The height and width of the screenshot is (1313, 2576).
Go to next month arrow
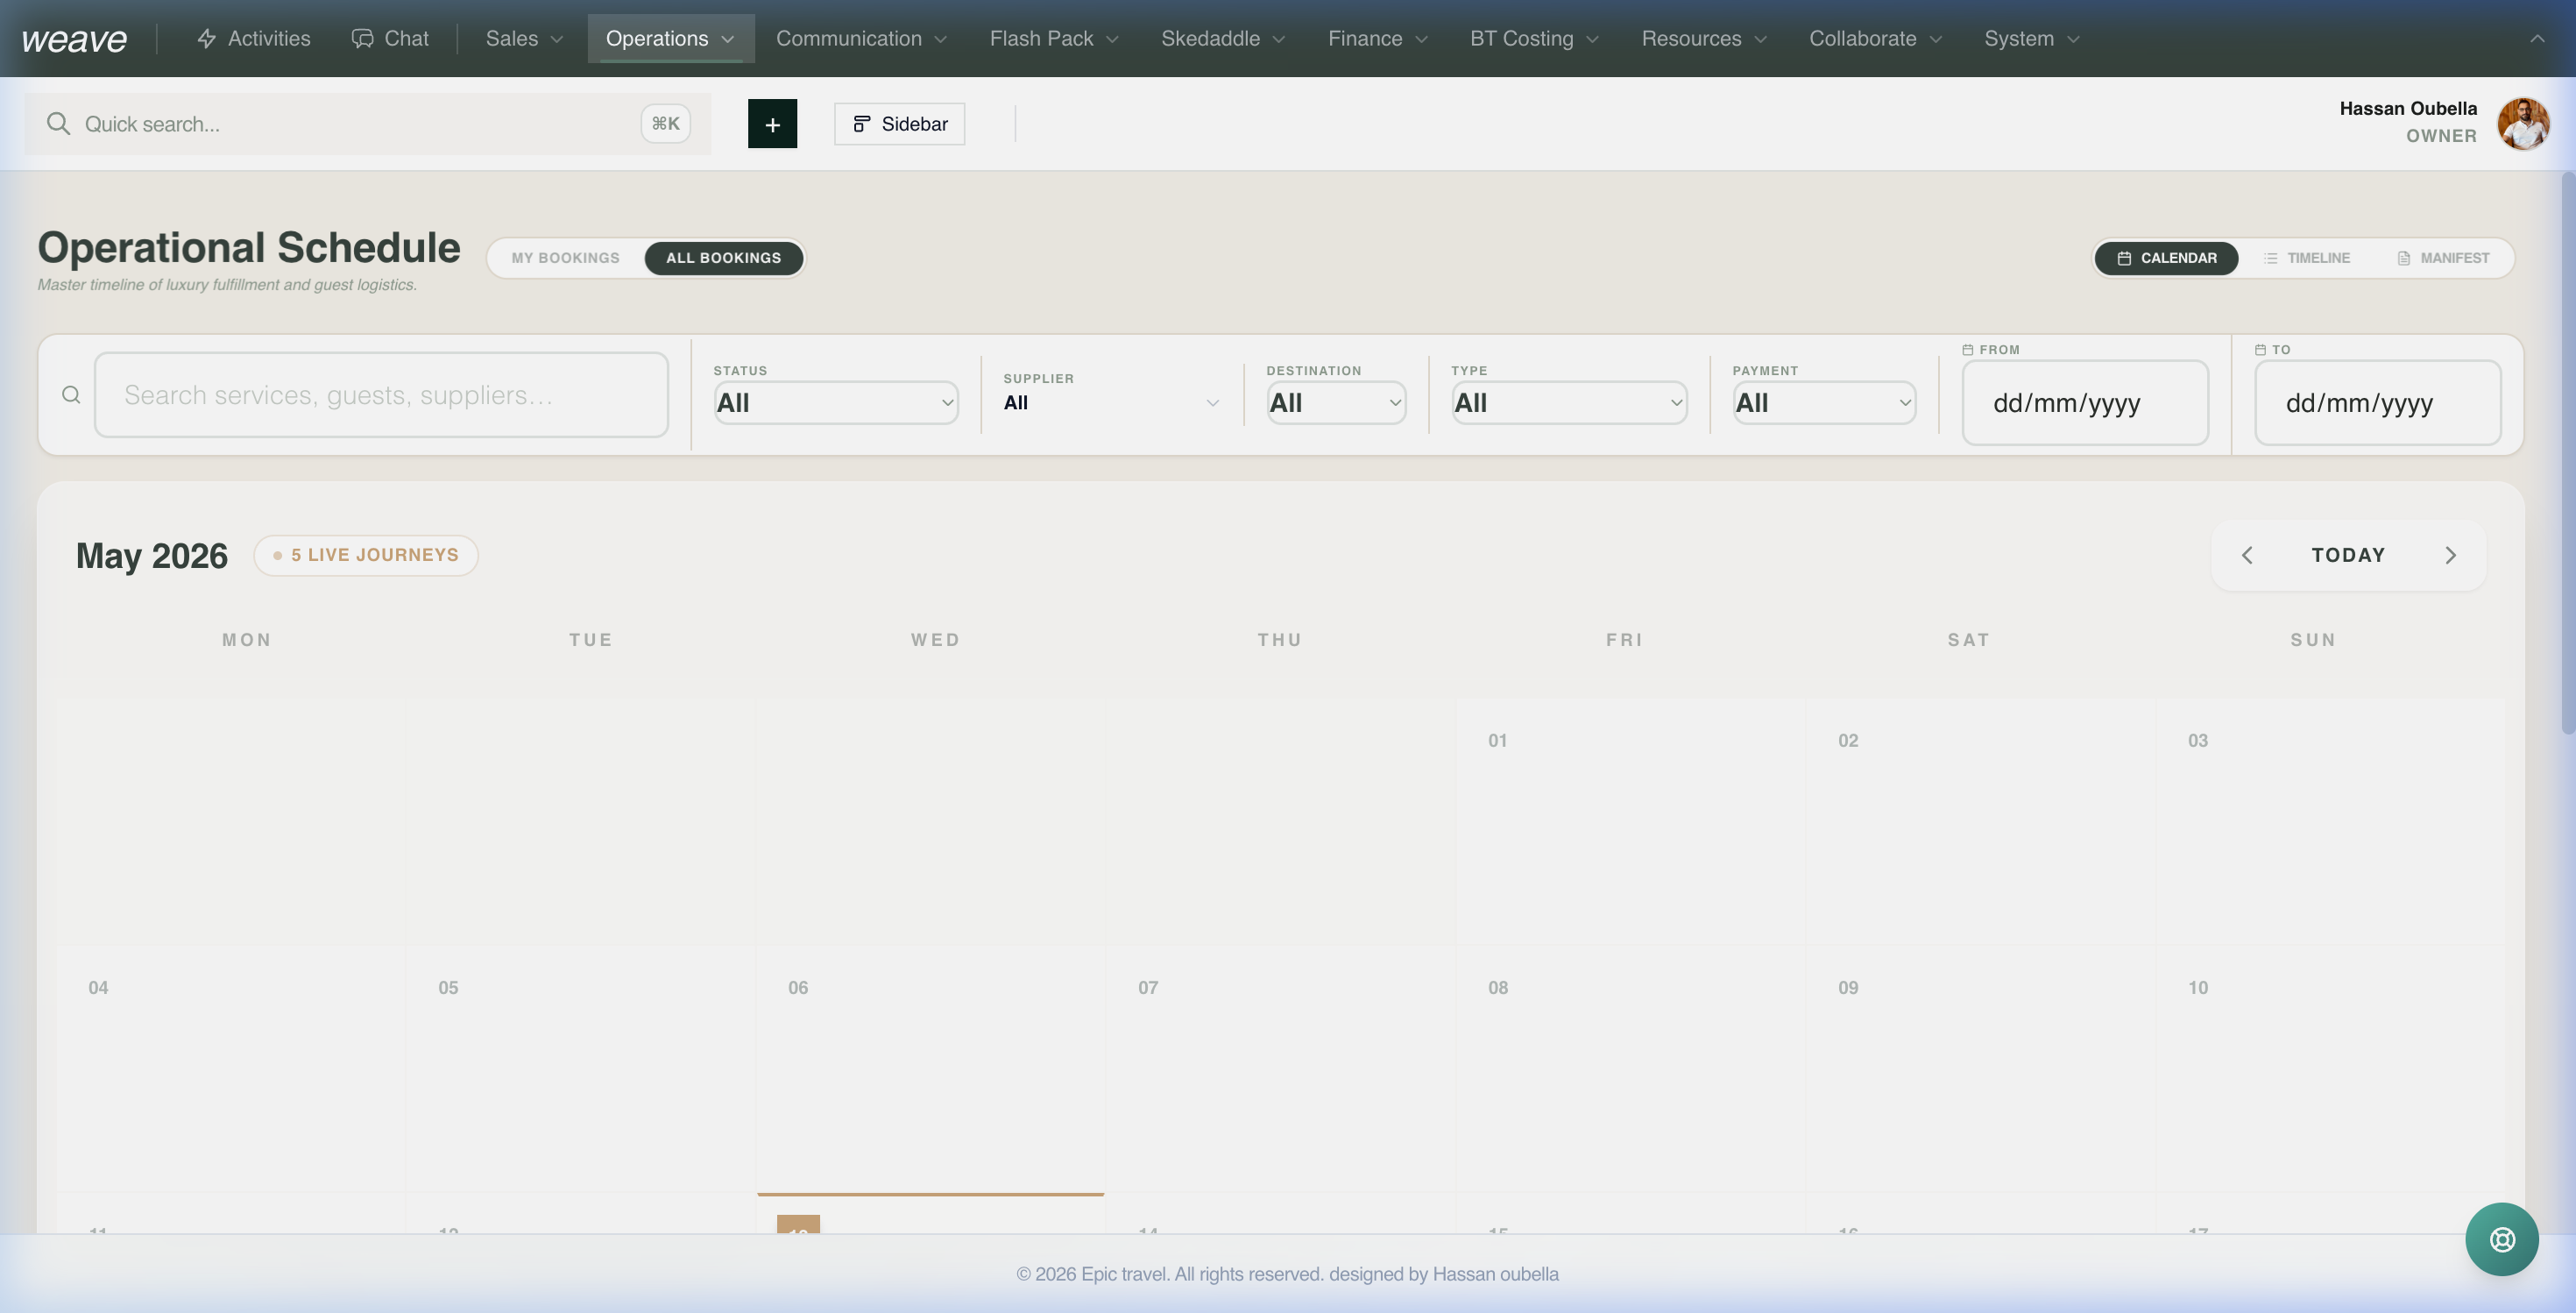pyautogui.click(x=2450, y=555)
